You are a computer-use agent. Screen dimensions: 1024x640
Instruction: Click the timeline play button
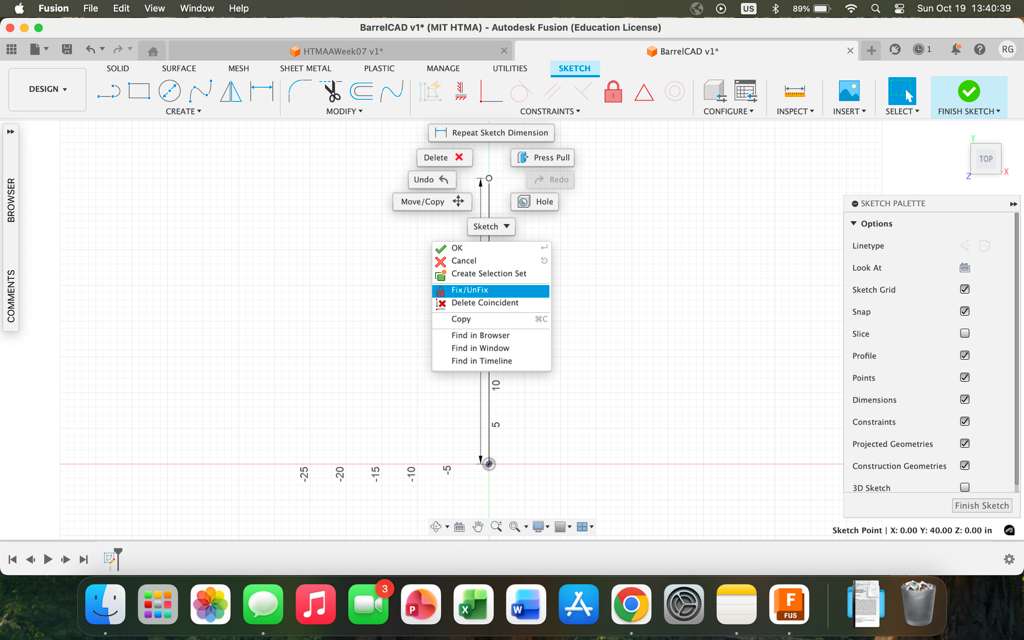click(48, 559)
